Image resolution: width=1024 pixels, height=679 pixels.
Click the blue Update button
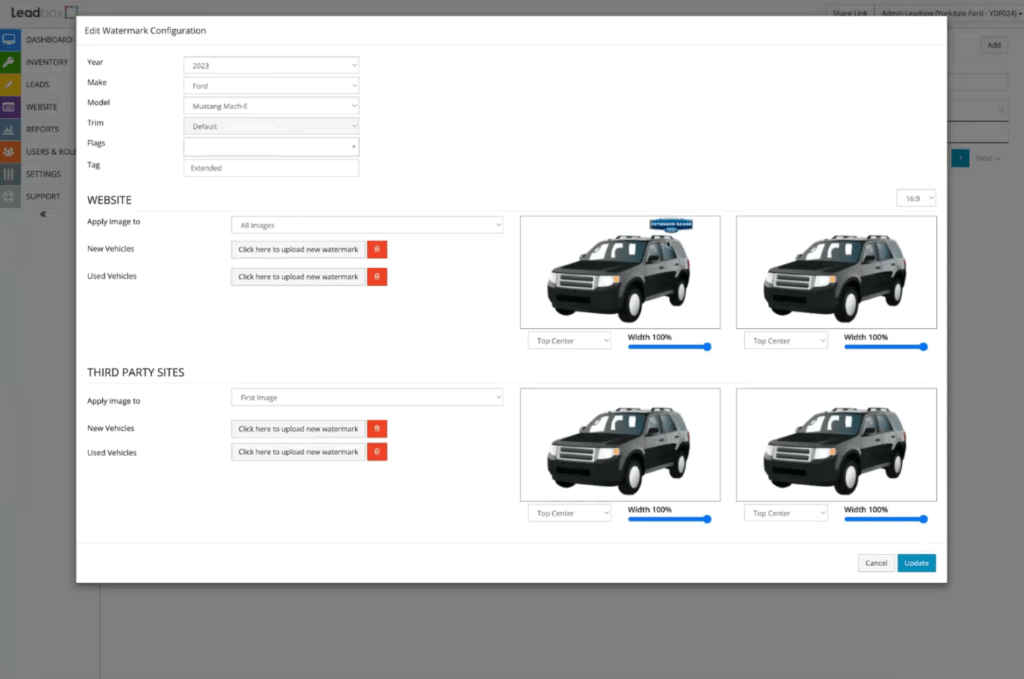(x=916, y=563)
